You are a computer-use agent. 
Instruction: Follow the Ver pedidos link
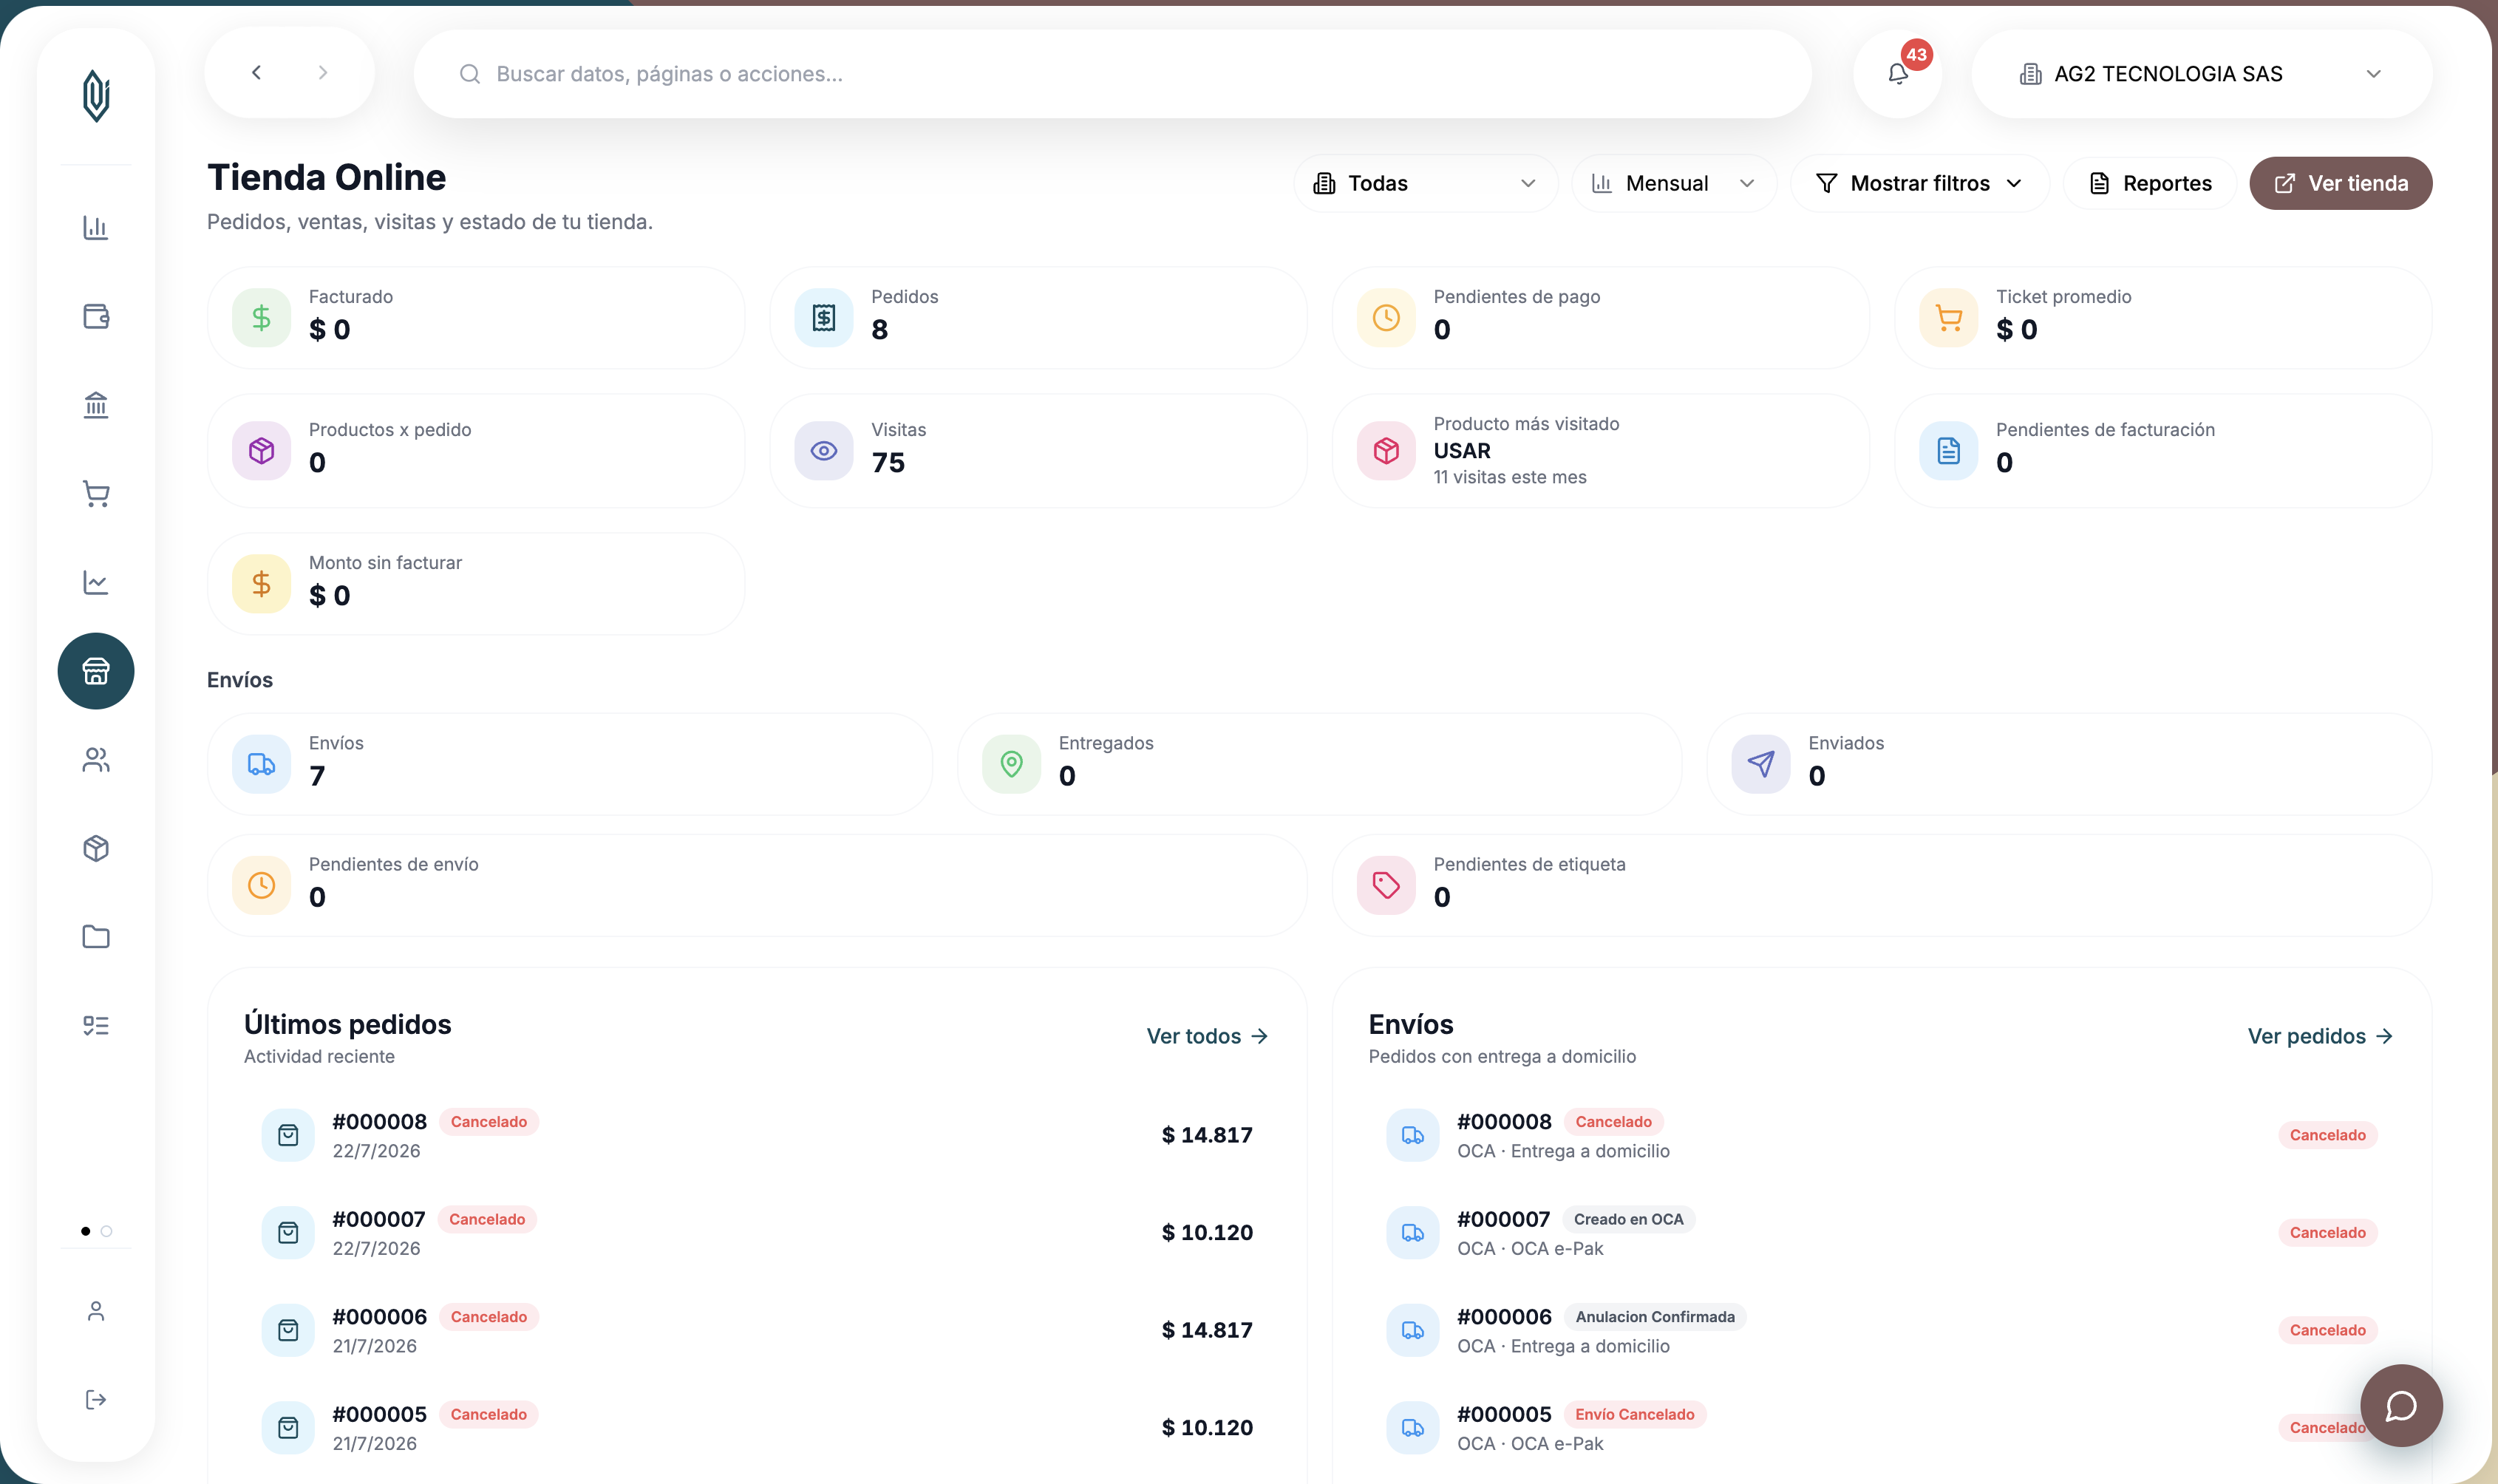(2320, 1036)
